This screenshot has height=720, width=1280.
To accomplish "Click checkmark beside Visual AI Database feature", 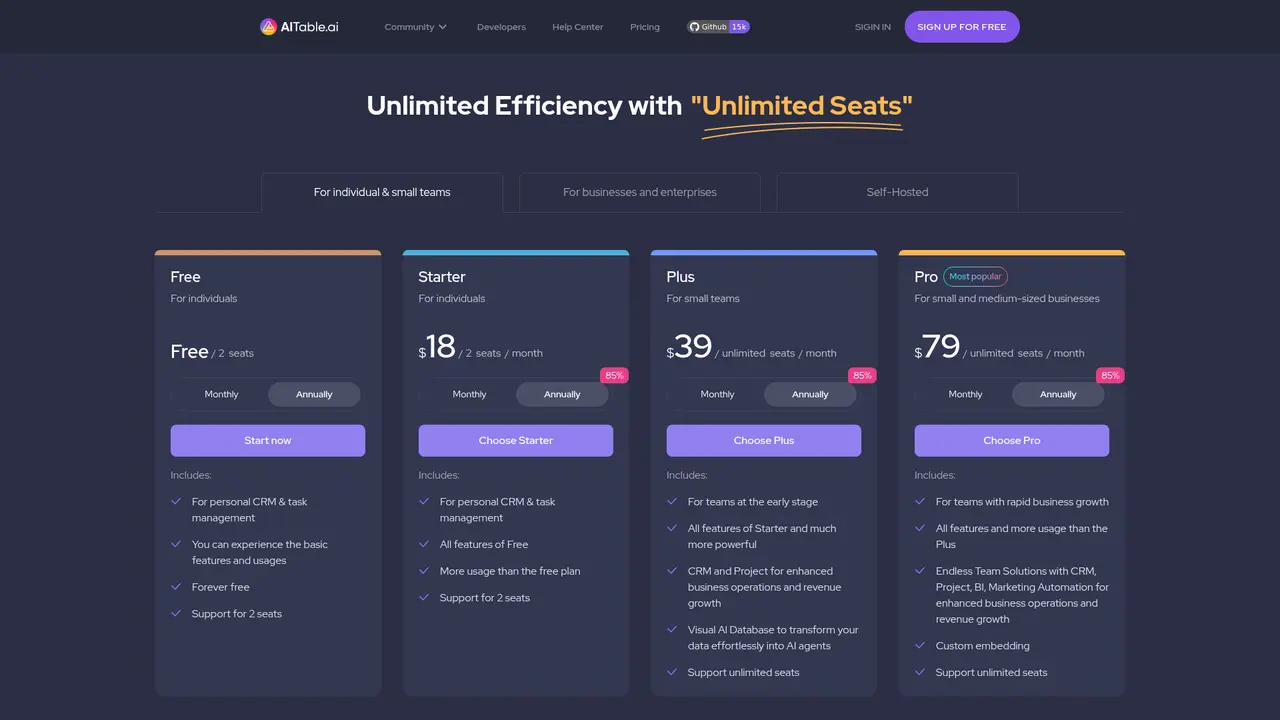I will (672, 630).
